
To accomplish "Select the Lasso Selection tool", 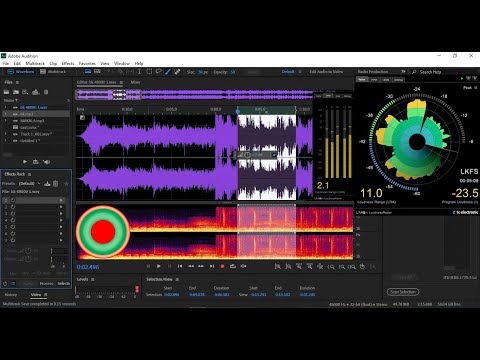I will pyautogui.click(x=158, y=72).
